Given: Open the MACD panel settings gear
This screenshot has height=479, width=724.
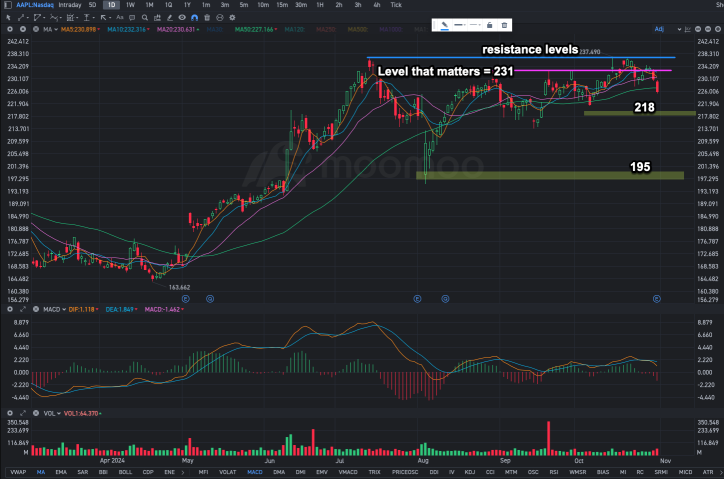Looking at the screenshot, I should (x=10, y=309).
